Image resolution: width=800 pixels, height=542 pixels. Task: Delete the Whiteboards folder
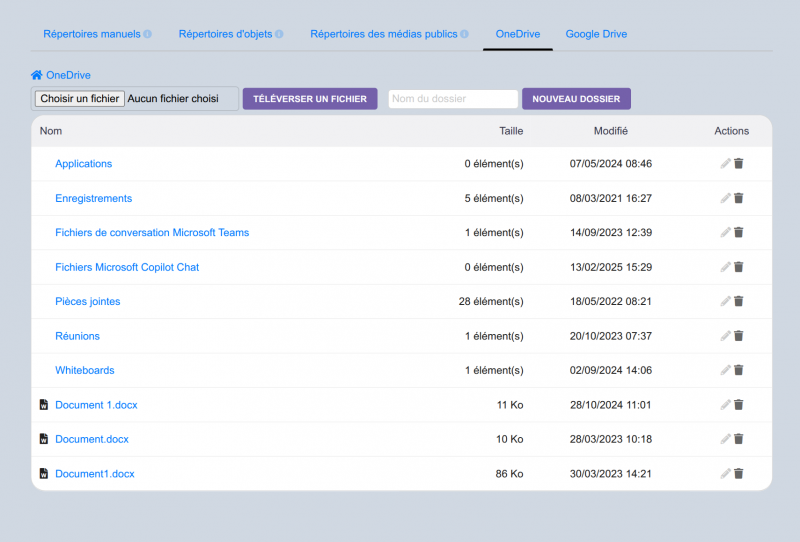click(738, 370)
